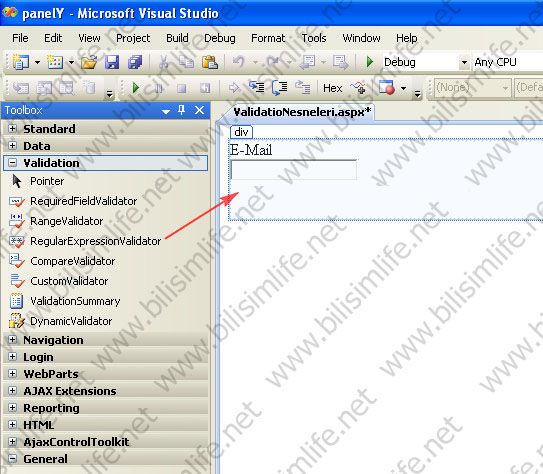
Task: Open the Help menu
Action: coord(407,38)
